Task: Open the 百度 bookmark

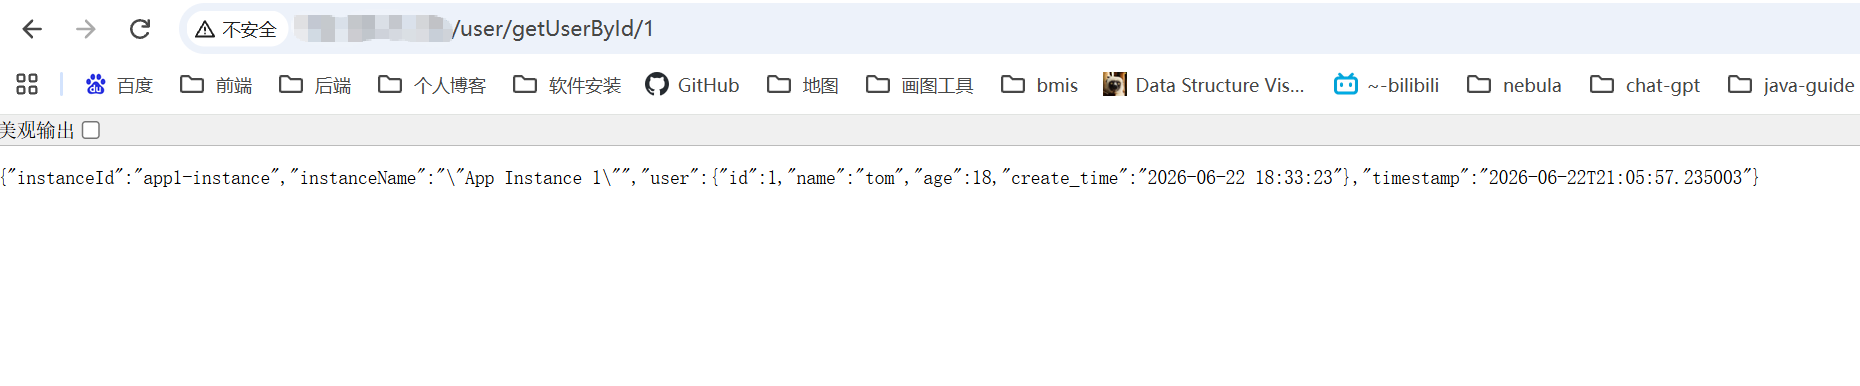Action: click(x=119, y=85)
